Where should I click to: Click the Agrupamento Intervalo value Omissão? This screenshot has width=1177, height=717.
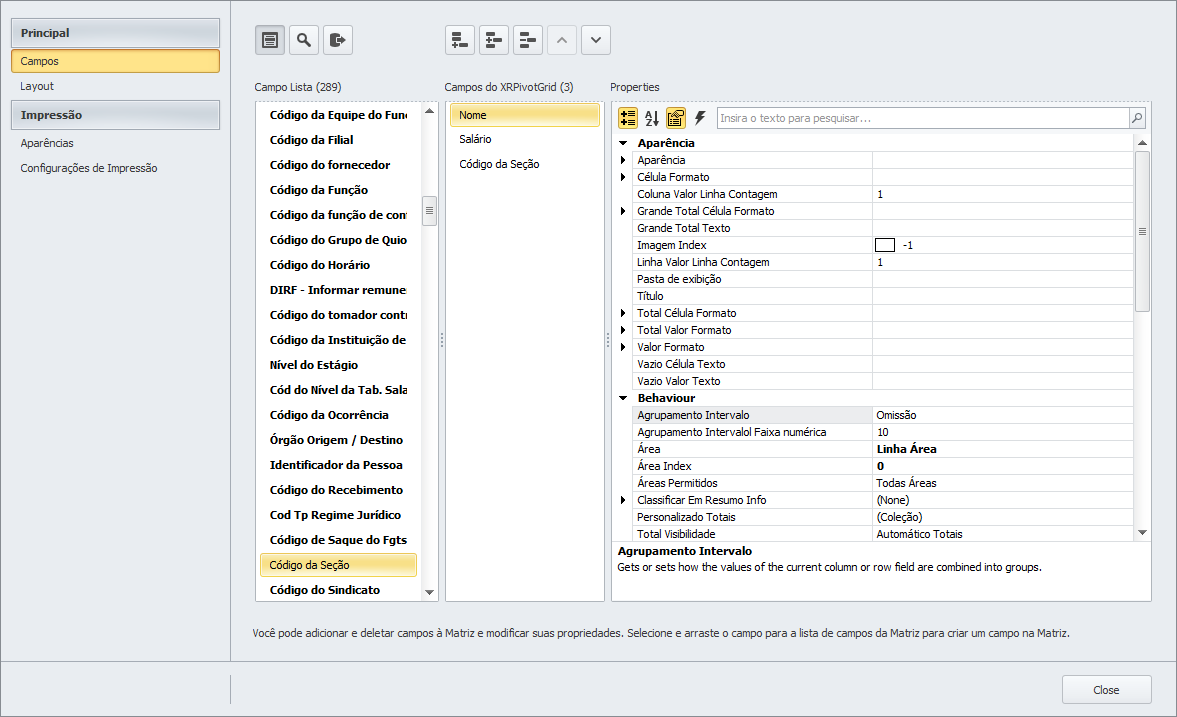[1003, 415]
